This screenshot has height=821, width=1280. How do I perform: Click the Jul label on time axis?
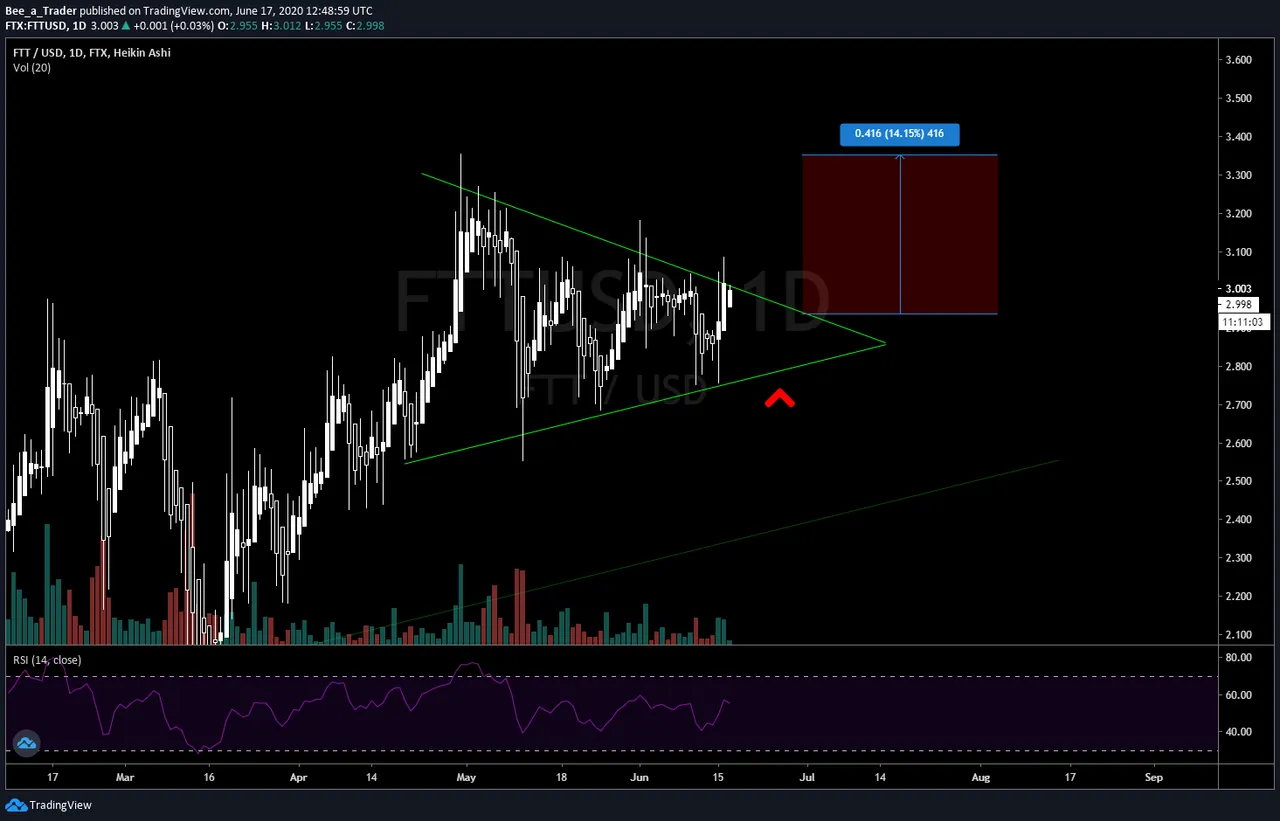click(807, 776)
